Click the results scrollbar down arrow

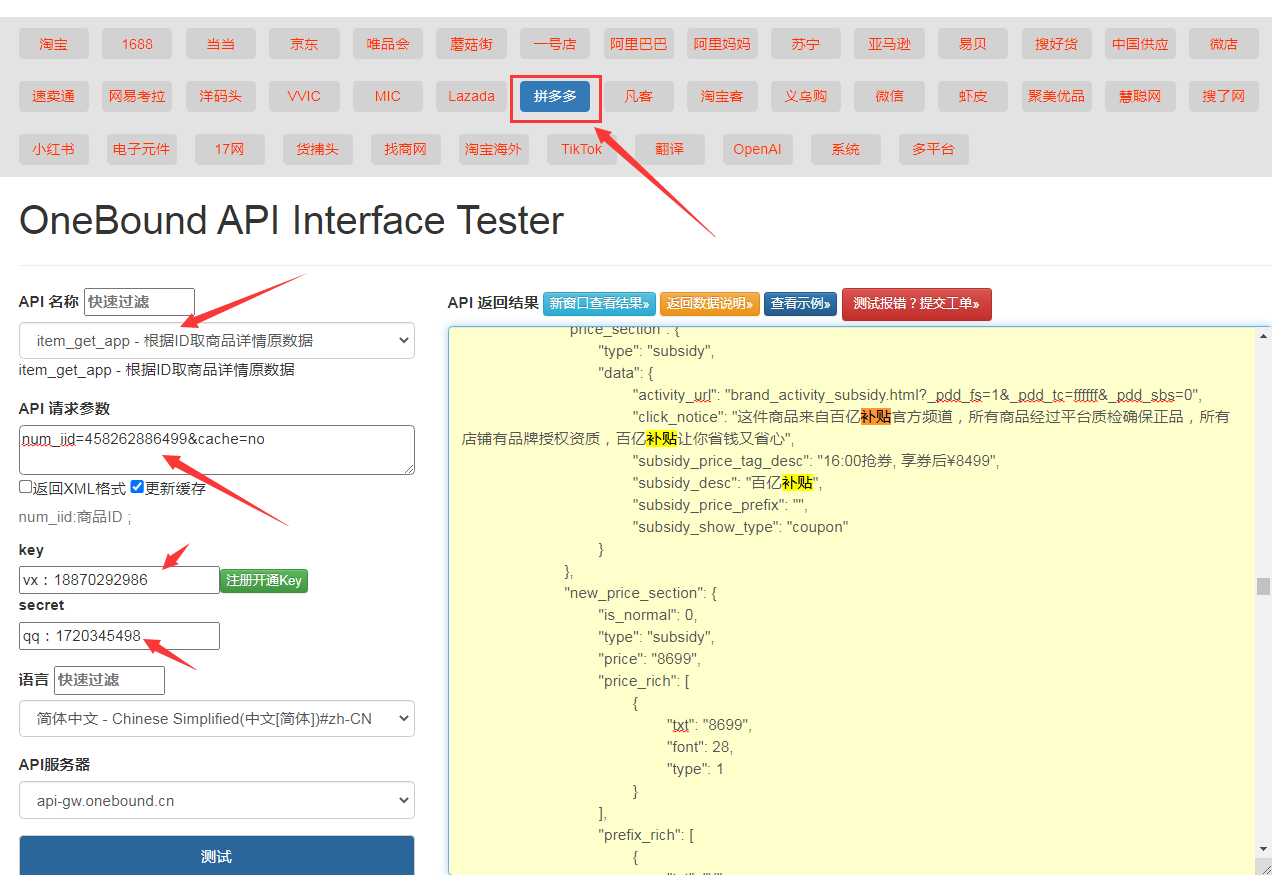pos(1264,849)
